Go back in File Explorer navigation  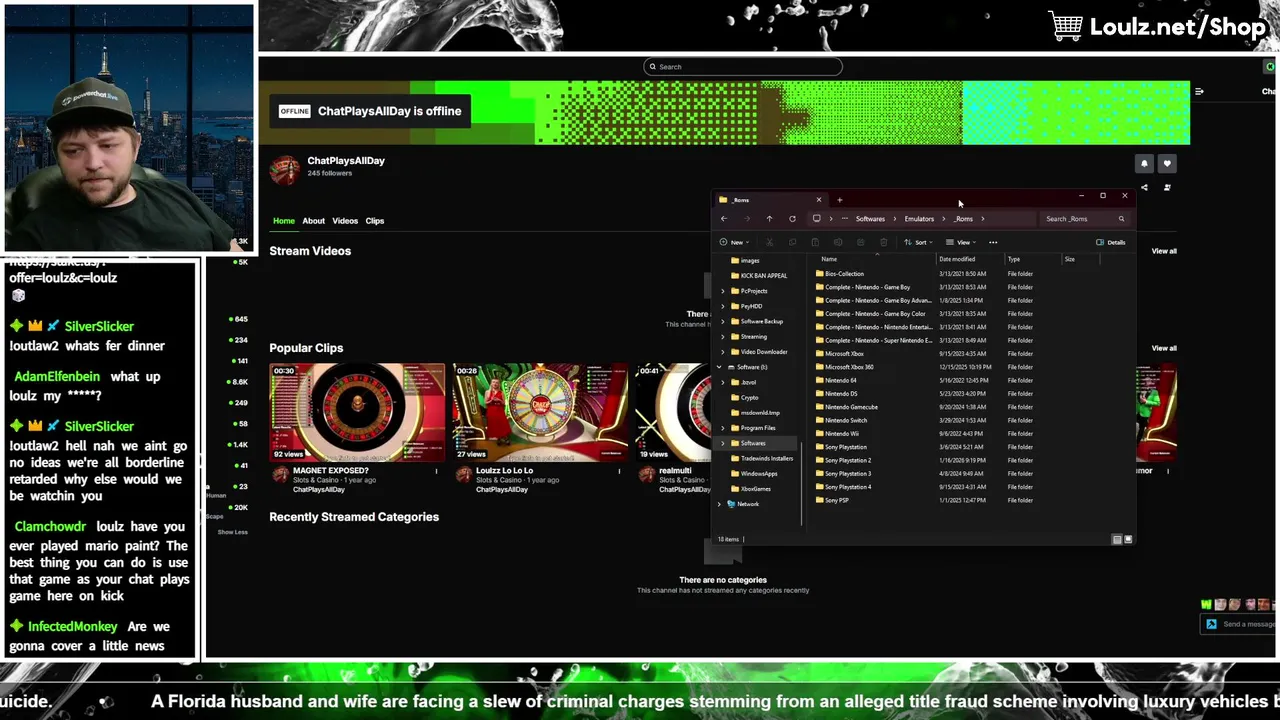pyautogui.click(x=724, y=219)
